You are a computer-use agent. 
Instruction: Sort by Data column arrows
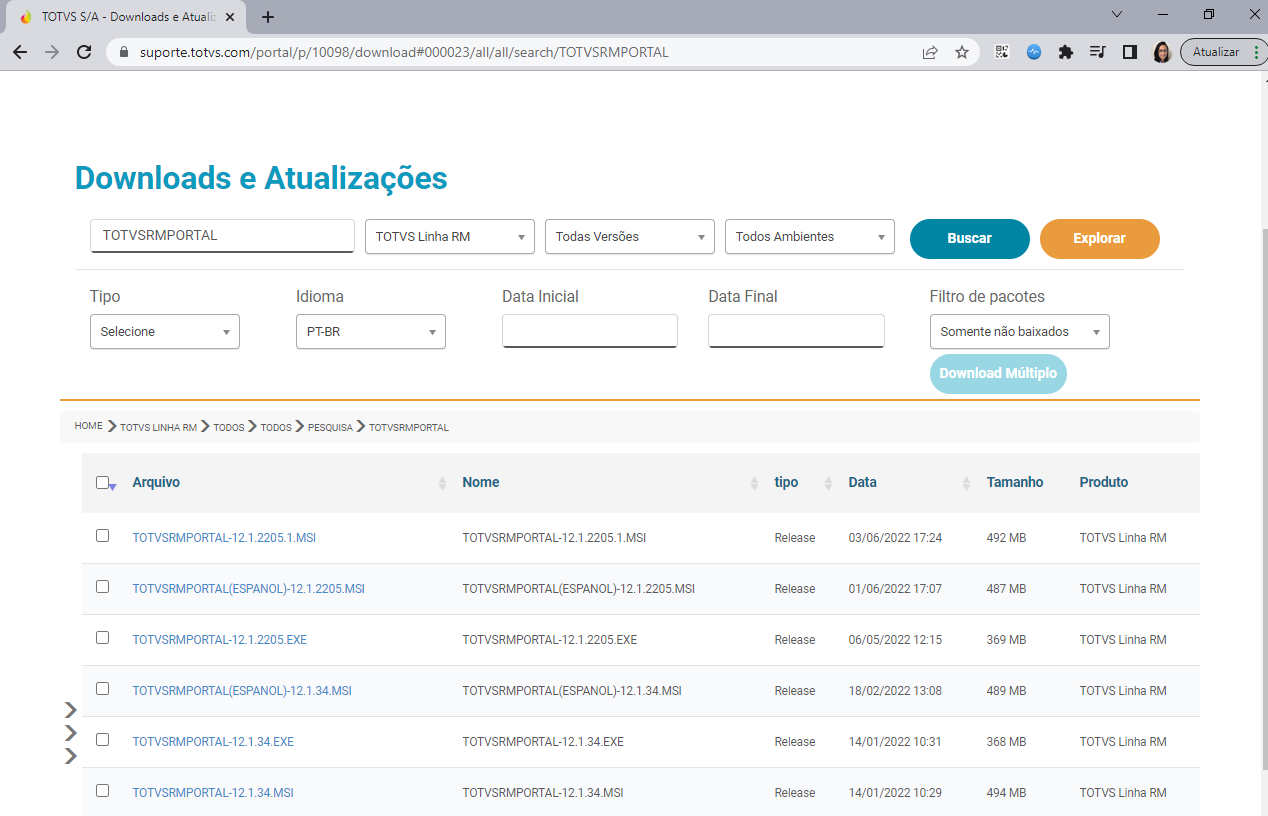tap(966, 483)
